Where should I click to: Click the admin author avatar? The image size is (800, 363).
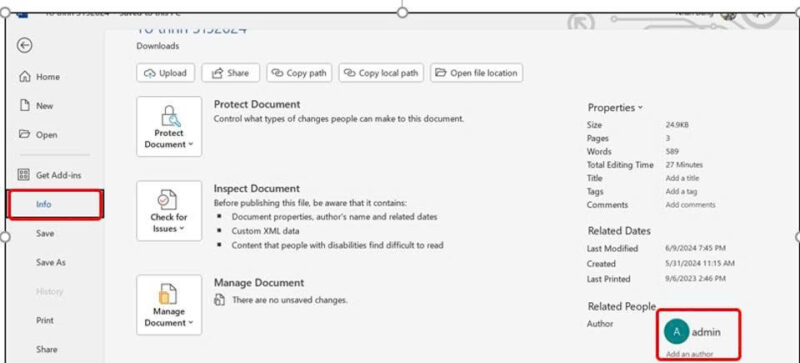(677, 332)
